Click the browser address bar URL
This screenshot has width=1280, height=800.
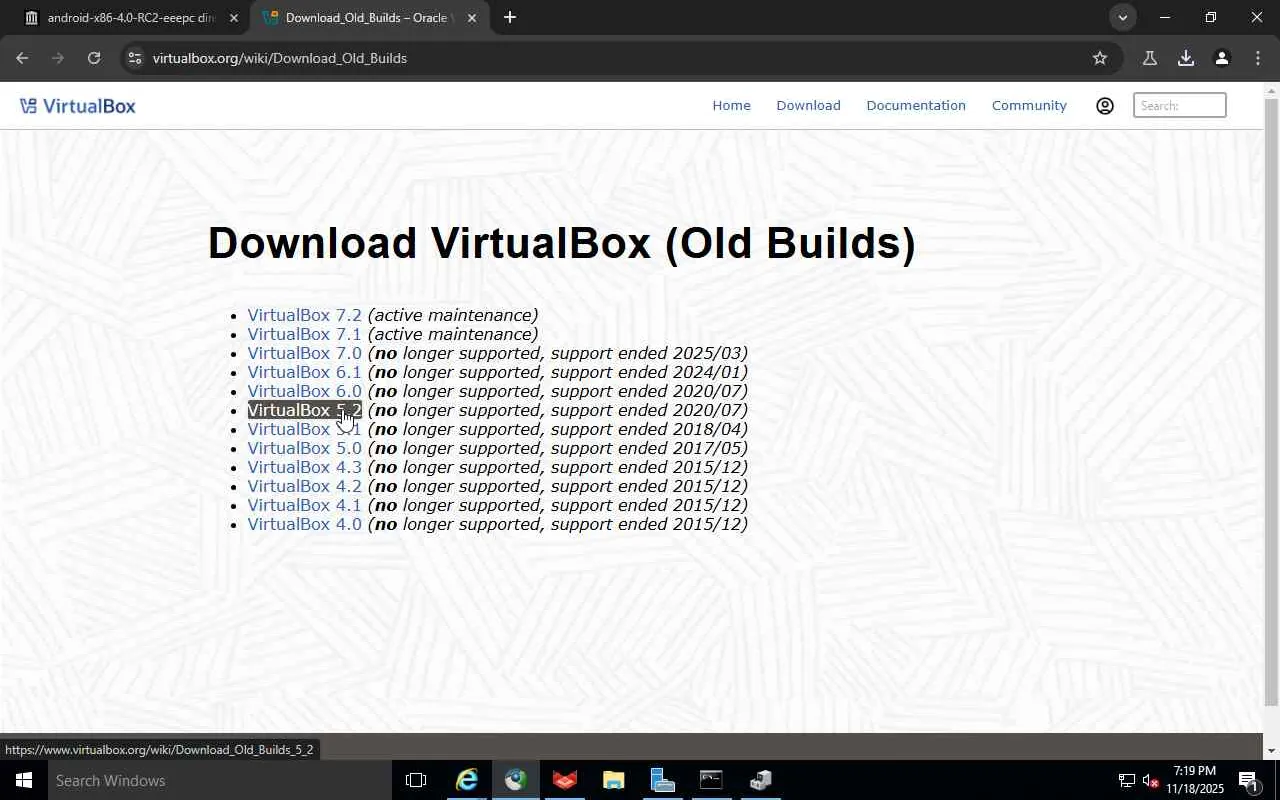pyautogui.click(x=280, y=58)
